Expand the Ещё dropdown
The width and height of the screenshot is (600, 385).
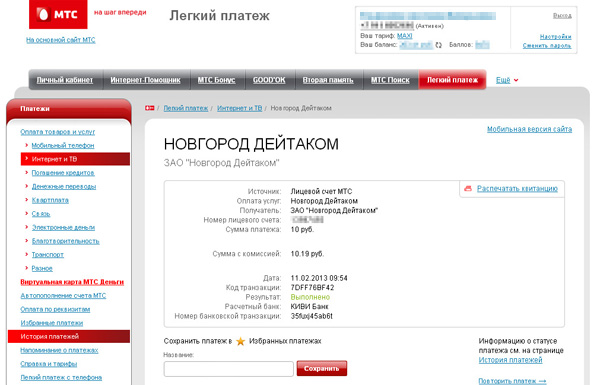[507, 80]
